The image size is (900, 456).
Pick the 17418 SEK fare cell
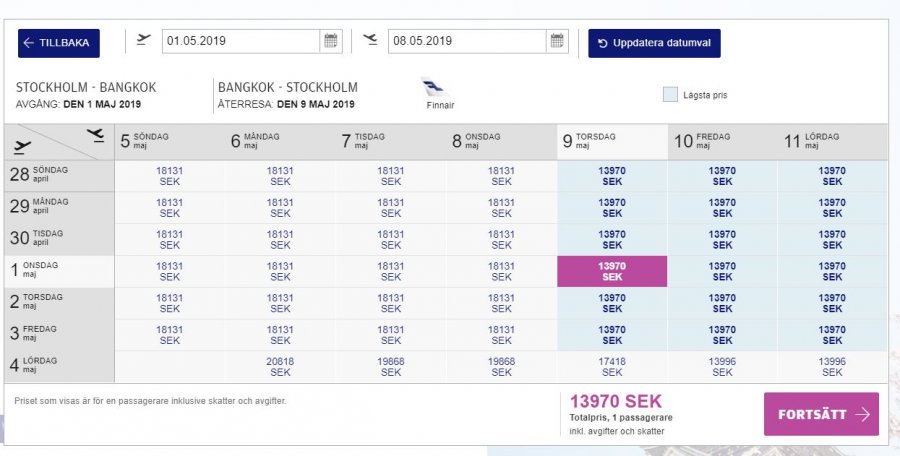[x=611, y=367]
